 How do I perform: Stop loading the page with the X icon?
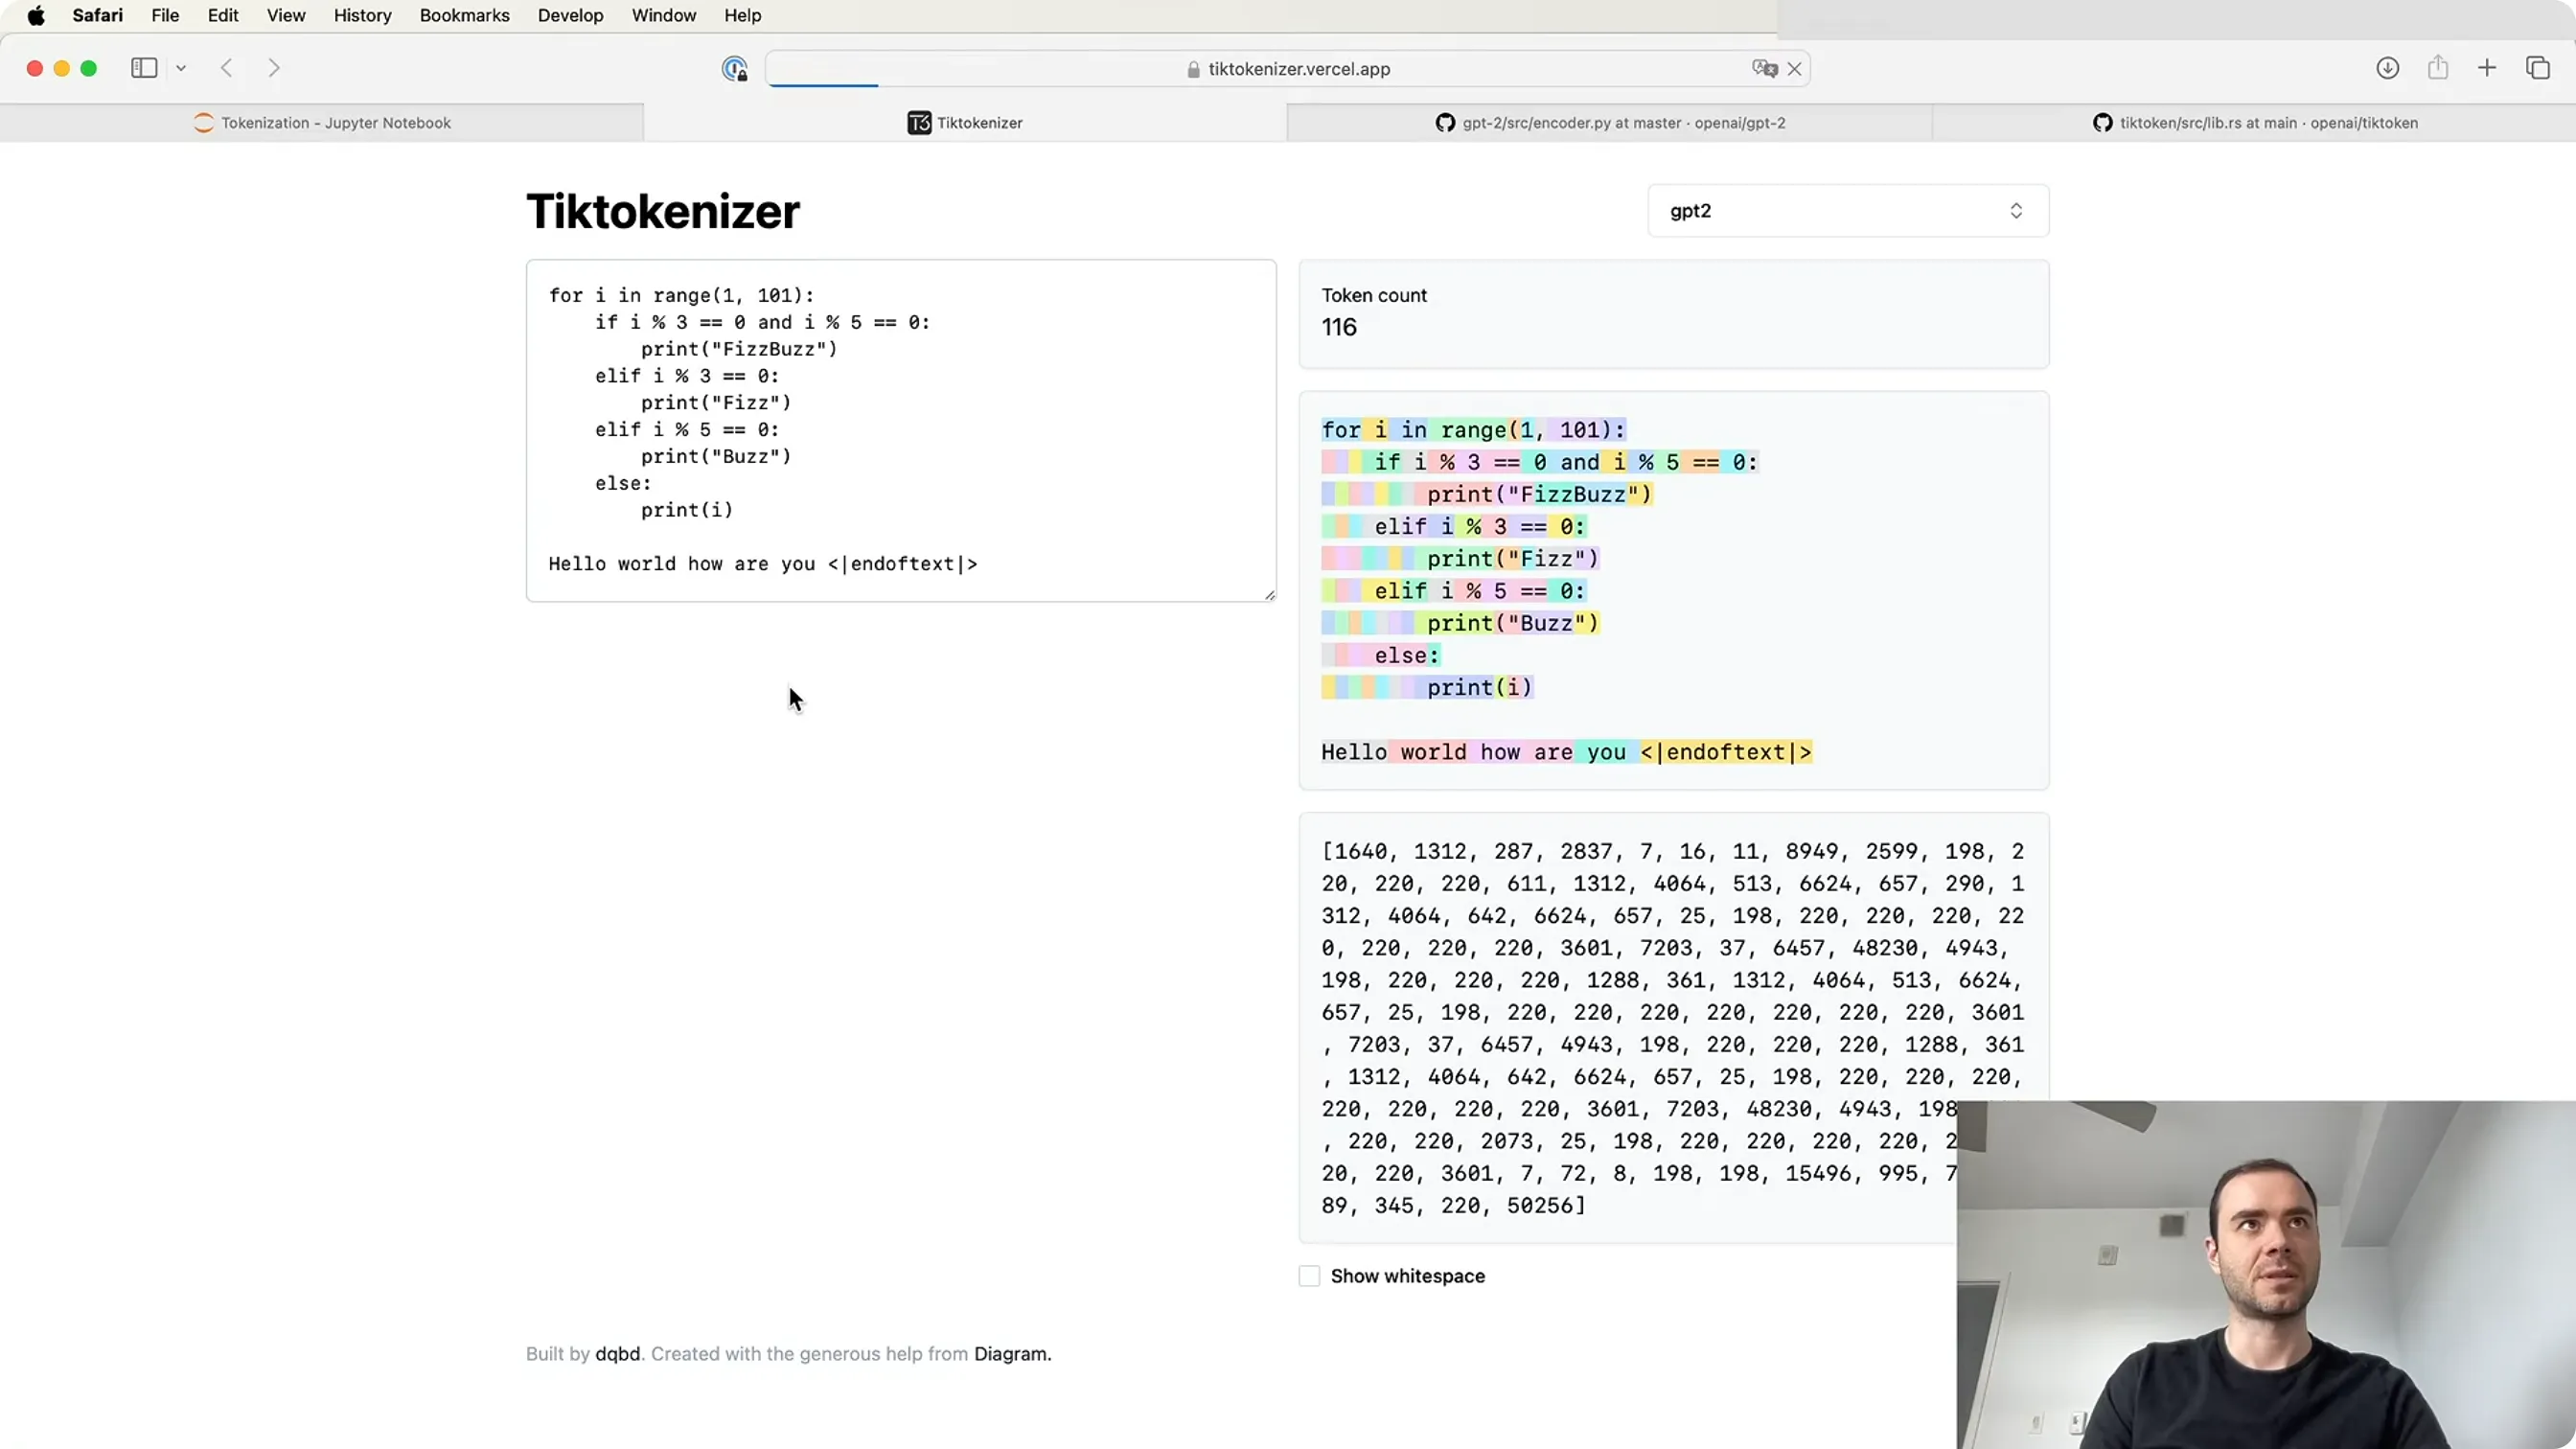coord(1795,69)
